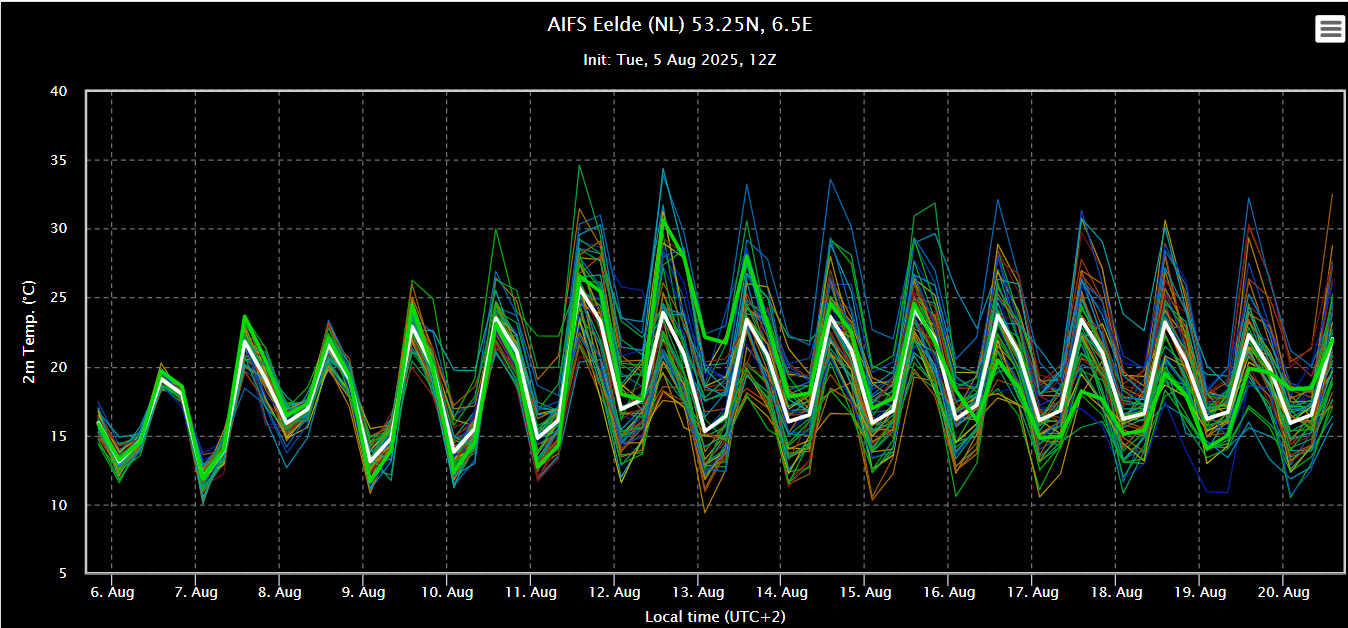Screen dimensions: 1348x628
Task: Click the 9. Aug x-axis label
Action: 362,593
